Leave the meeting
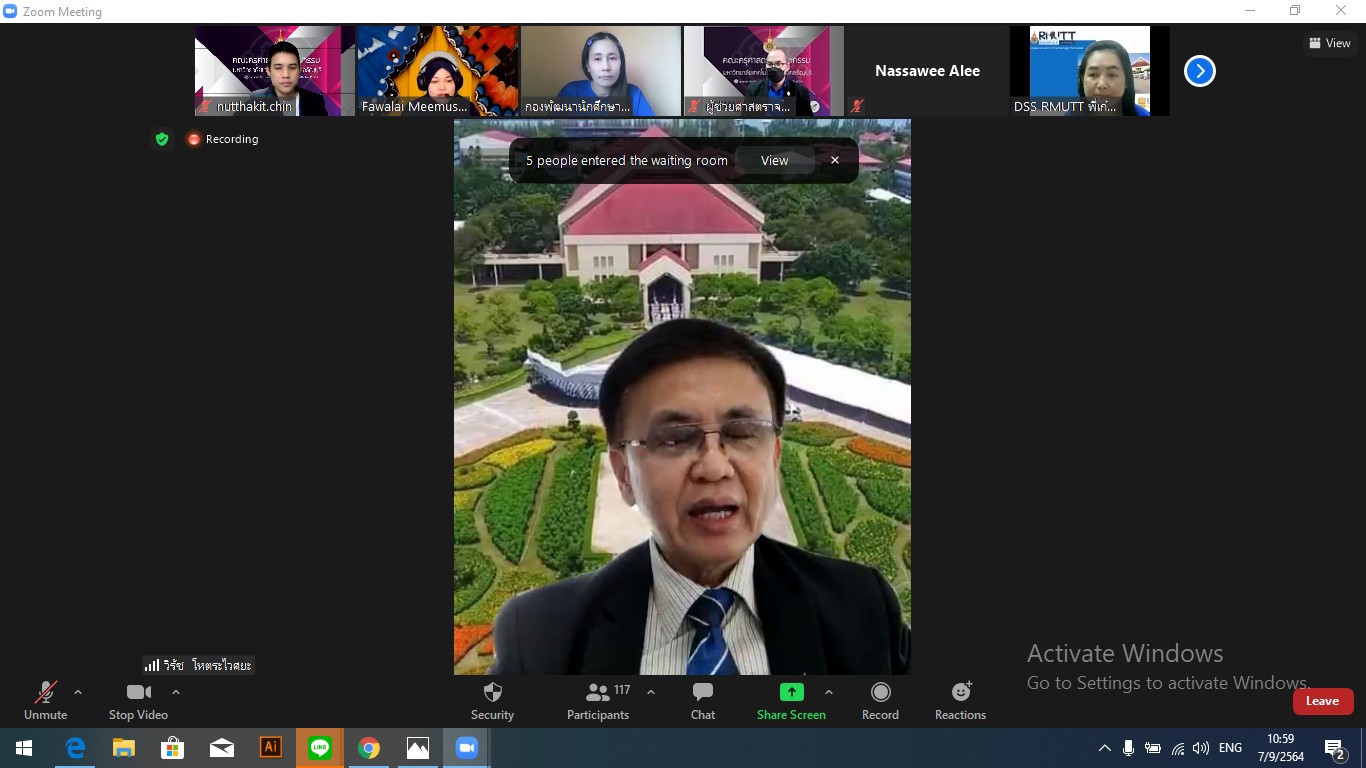Image resolution: width=1366 pixels, height=768 pixels. [x=1322, y=701]
